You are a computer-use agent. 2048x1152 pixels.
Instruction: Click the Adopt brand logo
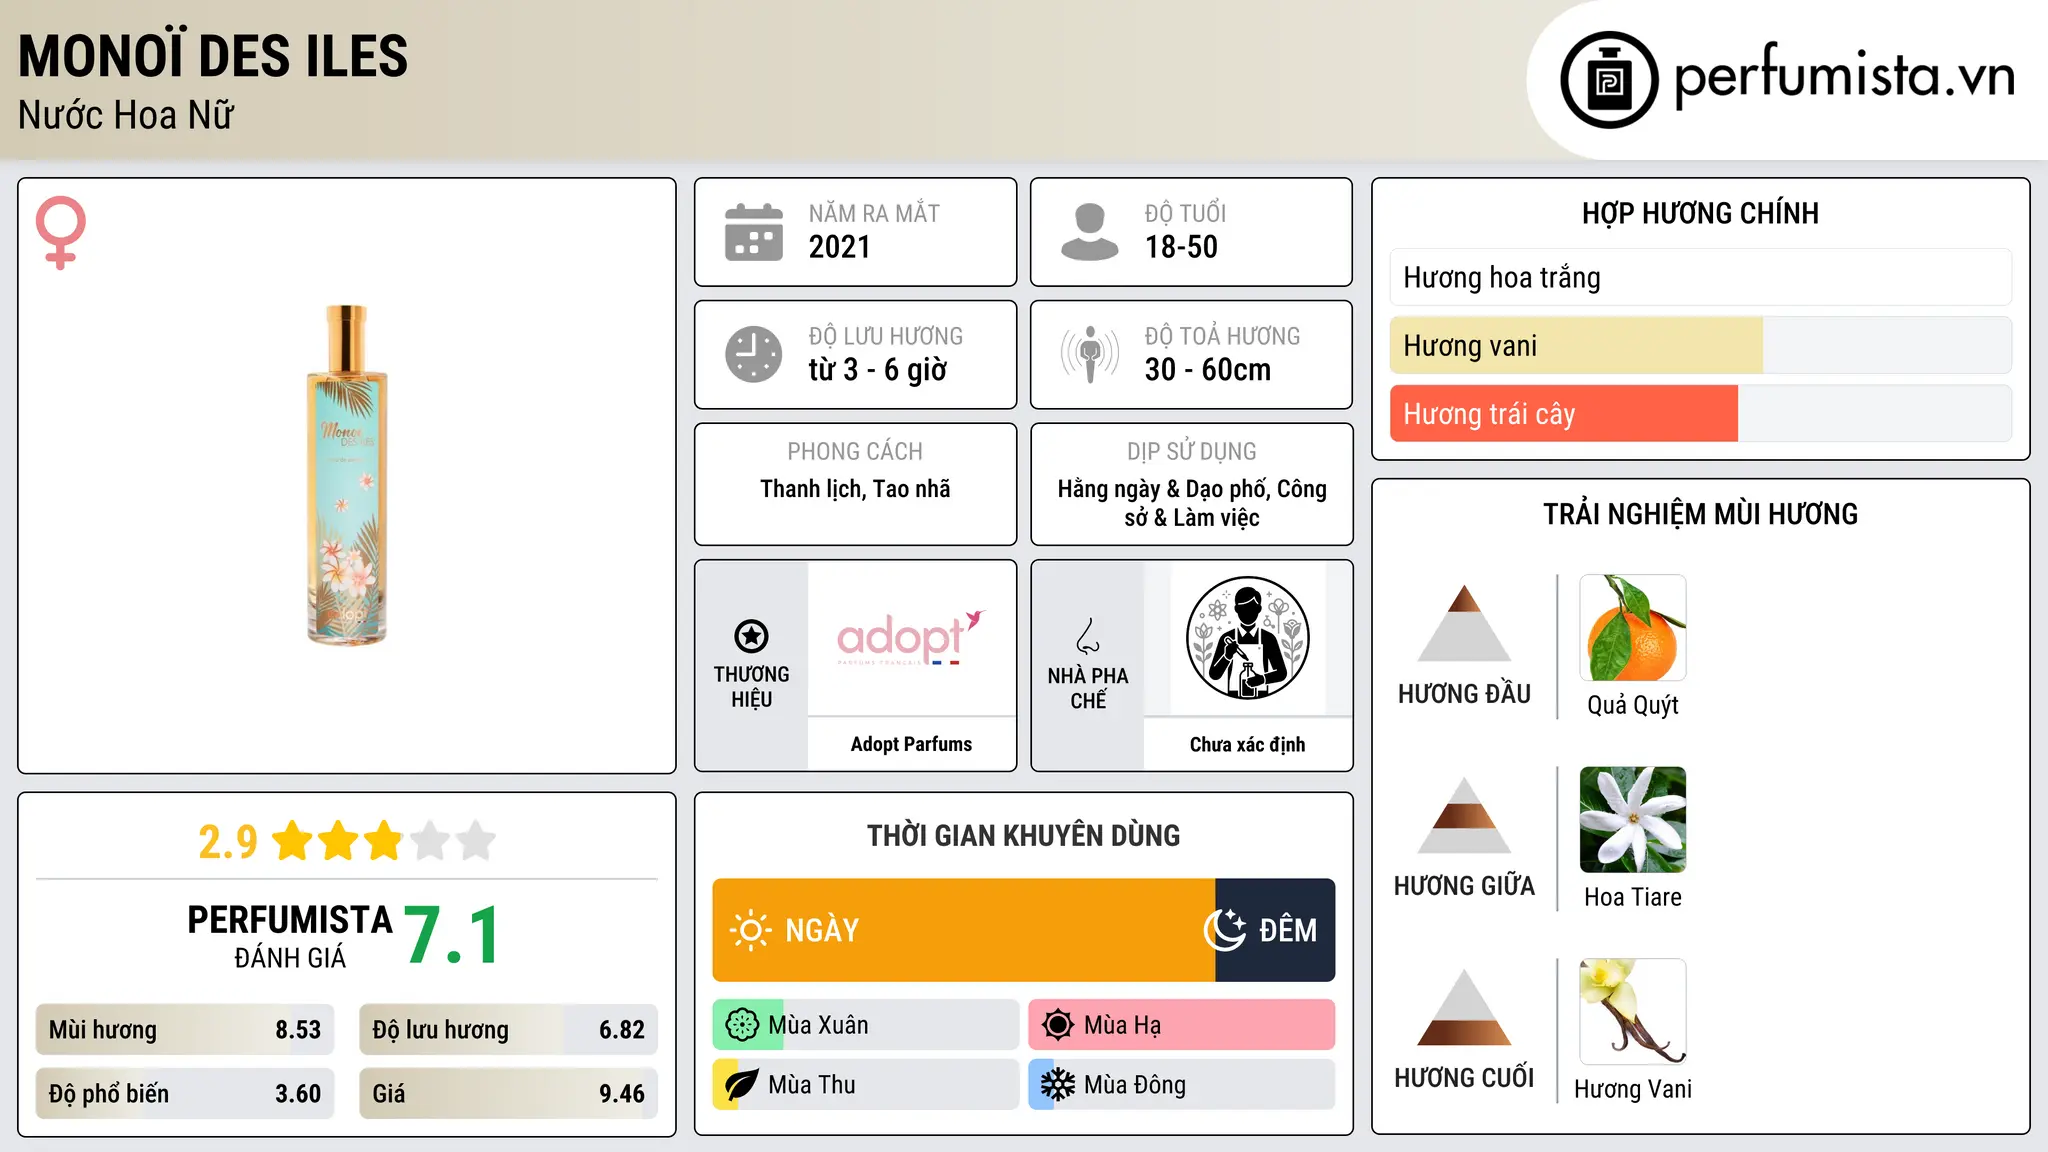click(x=911, y=638)
